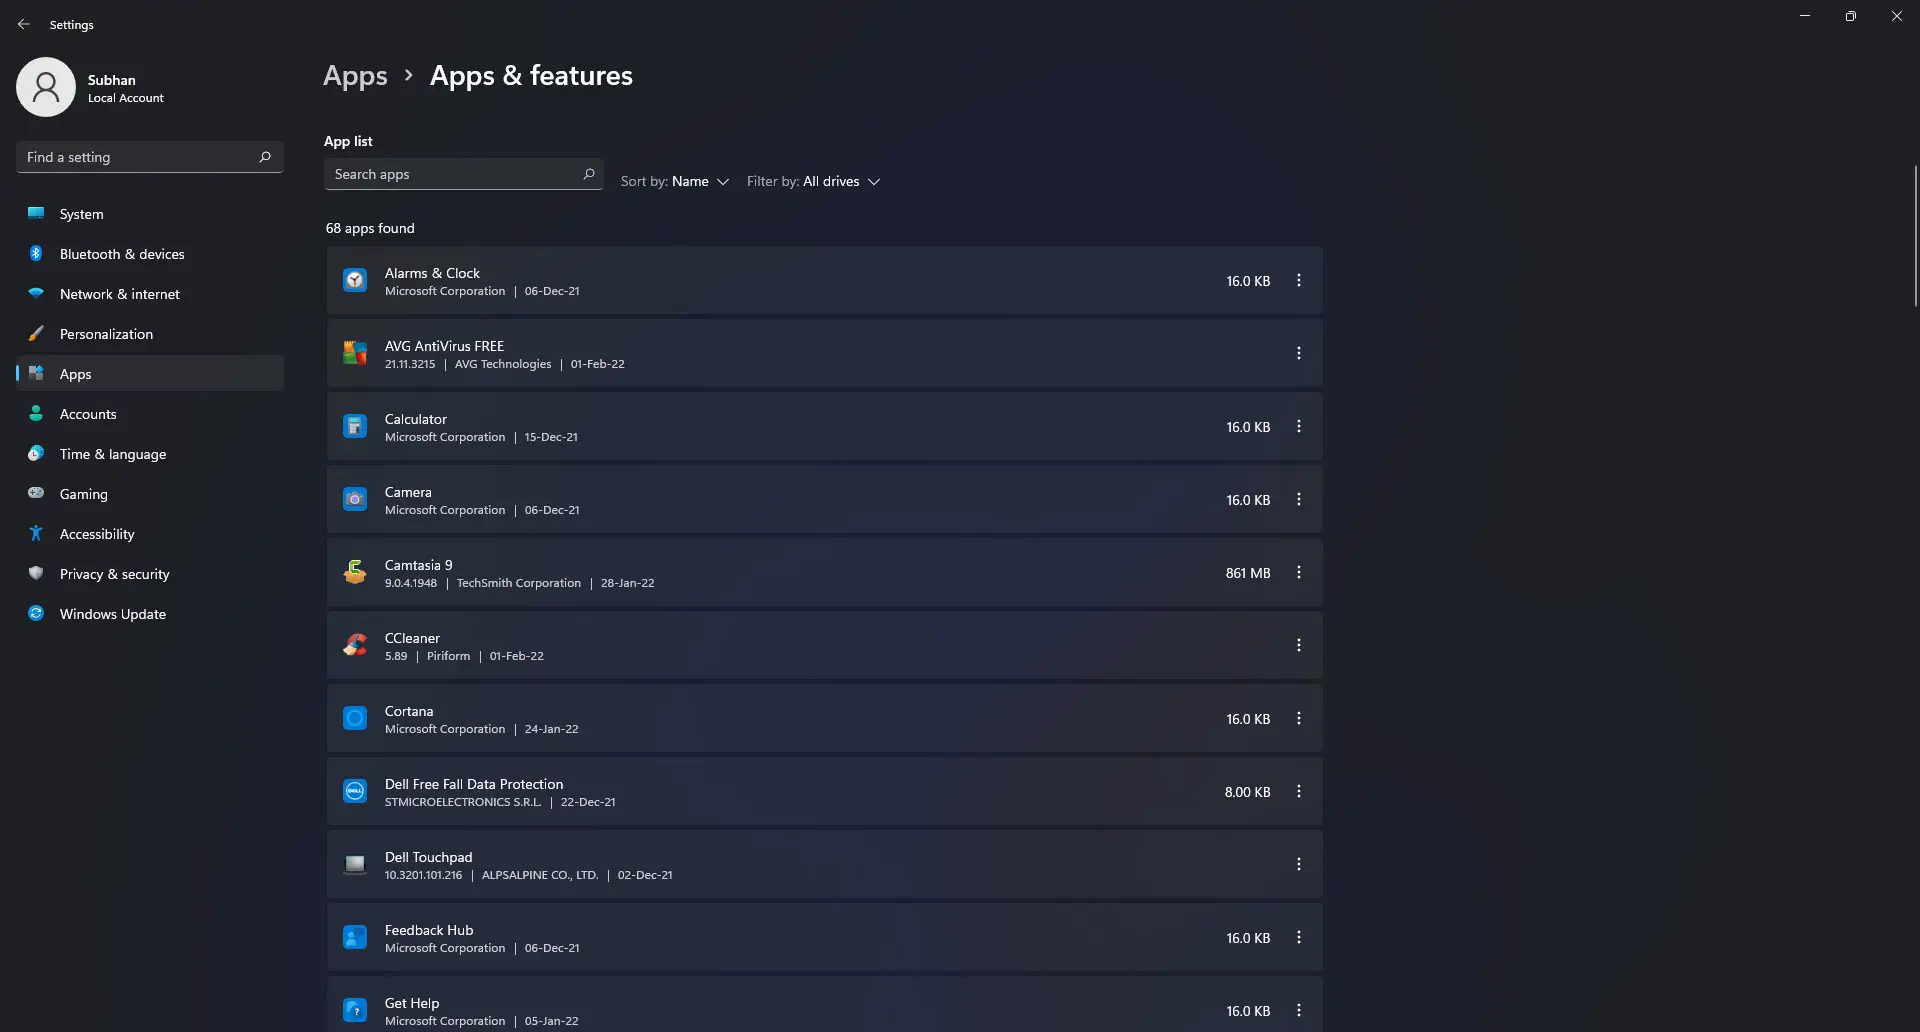Restore down the Settings window
This screenshot has width=1920, height=1032.
(1851, 16)
